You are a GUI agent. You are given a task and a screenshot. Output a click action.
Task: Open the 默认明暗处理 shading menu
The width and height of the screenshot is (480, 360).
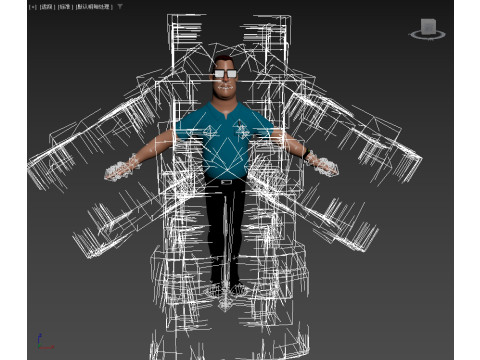tap(94, 7)
